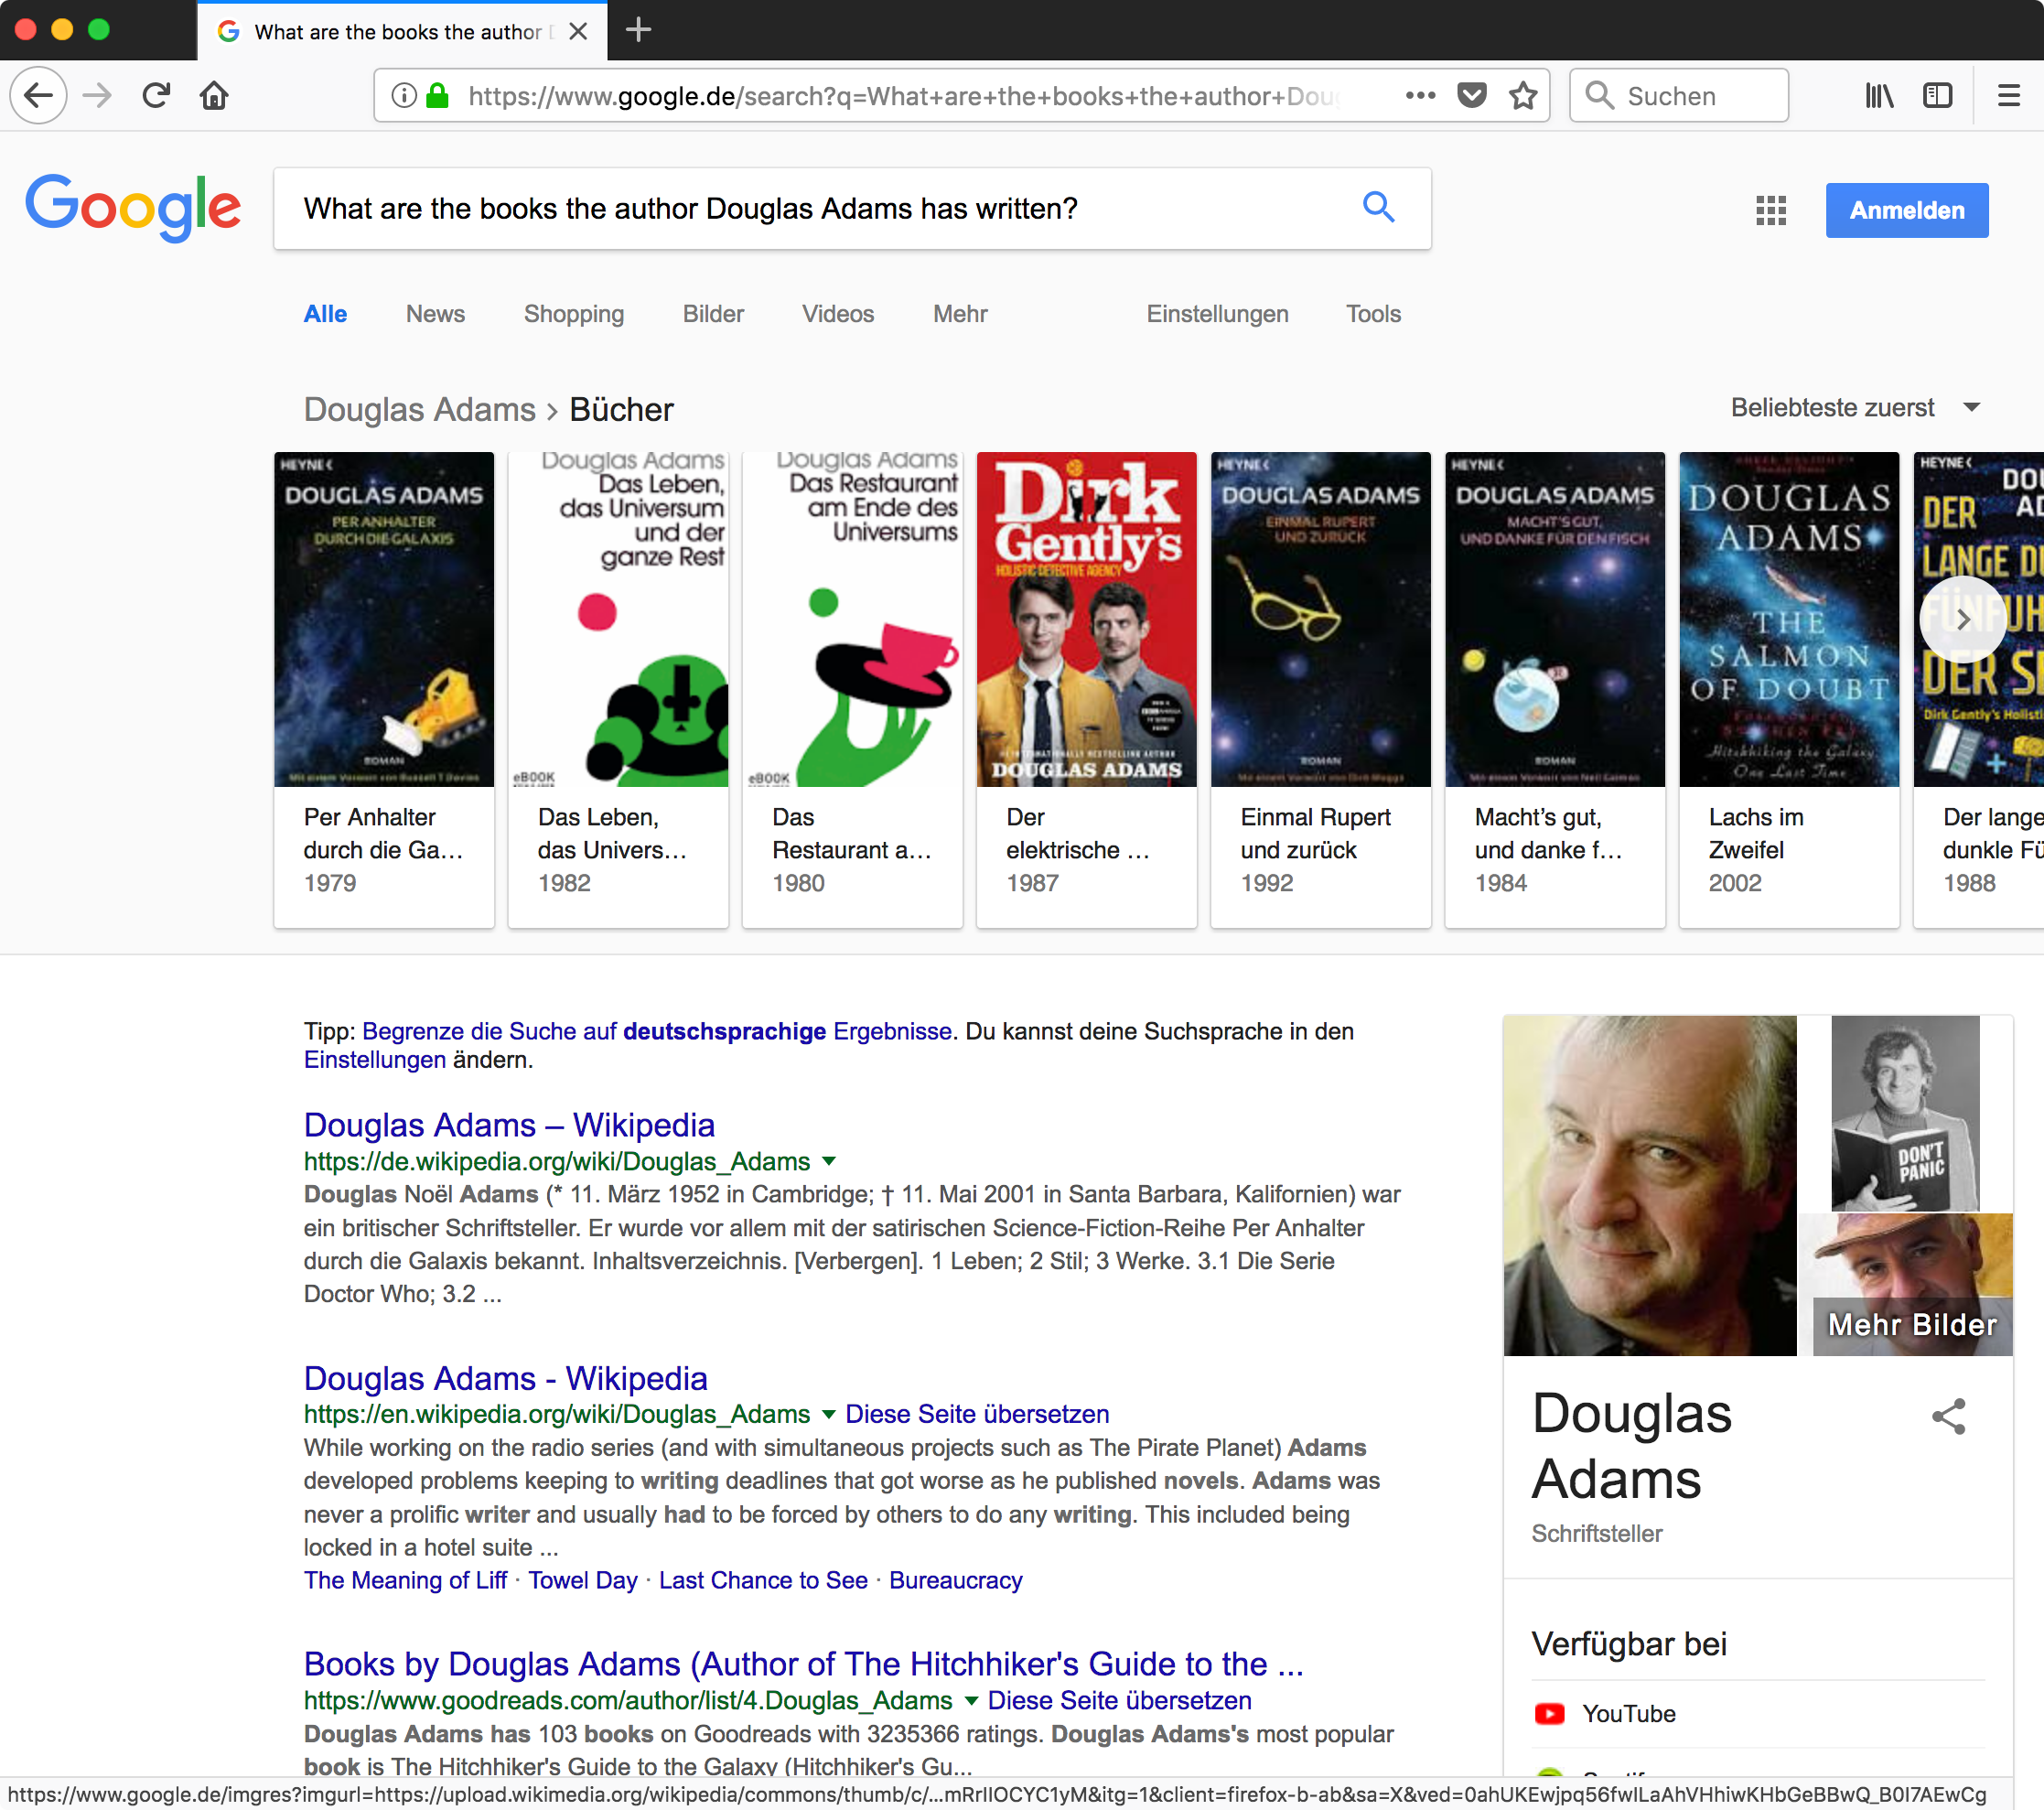Save the page to Pocket via the icon
This screenshot has height=1810, width=2044.
pyautogui.click(x=1472, y=96)
